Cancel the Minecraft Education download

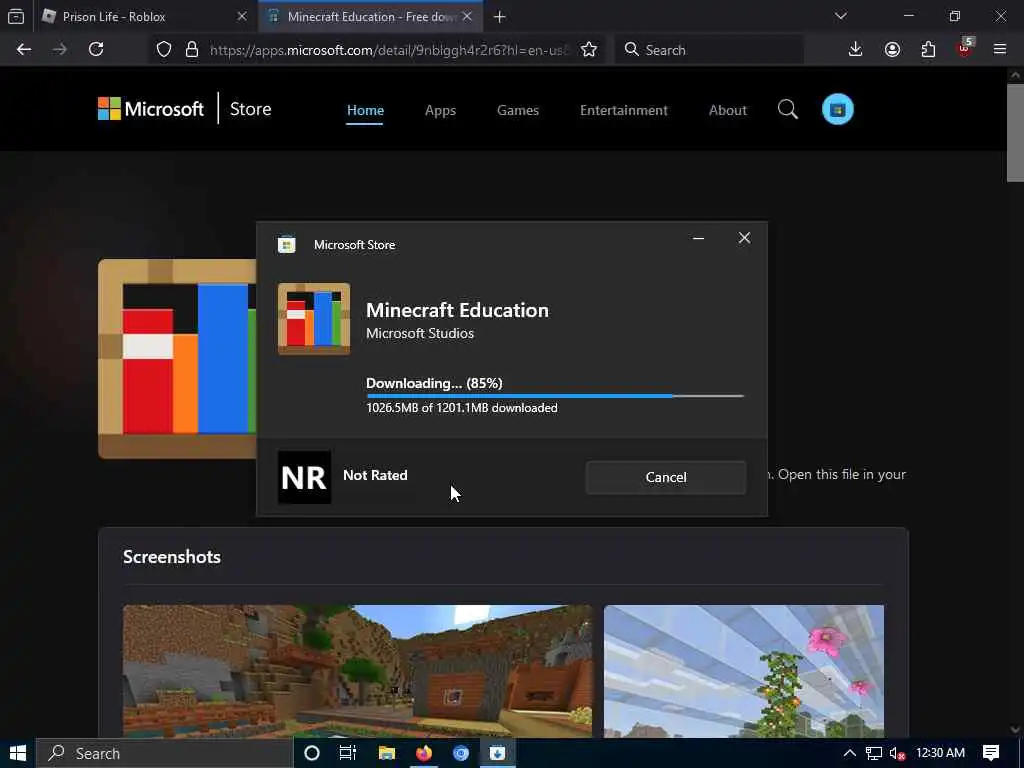(665, 477)
